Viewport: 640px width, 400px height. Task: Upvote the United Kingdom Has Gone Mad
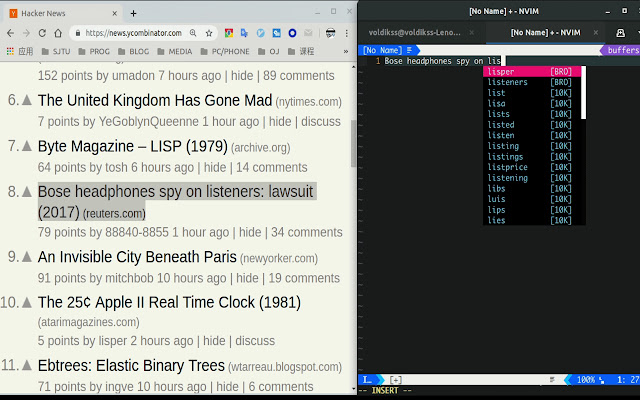[27, 101]
